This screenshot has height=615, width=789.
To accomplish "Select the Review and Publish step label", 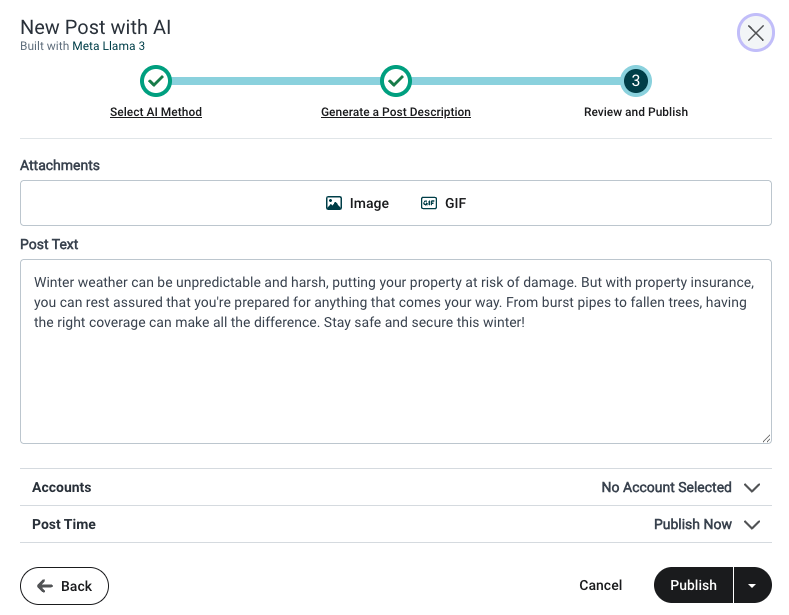I will pyautogui.click(x=636, y=112).
